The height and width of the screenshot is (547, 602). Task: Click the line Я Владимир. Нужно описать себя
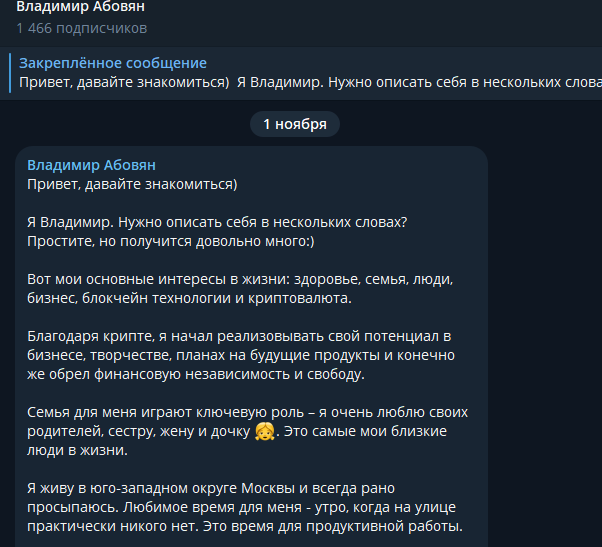(217, 222)
